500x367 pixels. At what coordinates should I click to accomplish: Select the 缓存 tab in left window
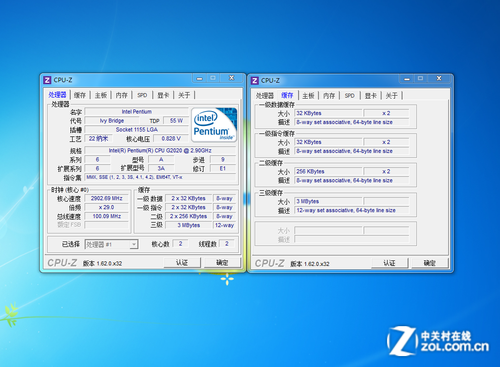click(x=80, y=95)
